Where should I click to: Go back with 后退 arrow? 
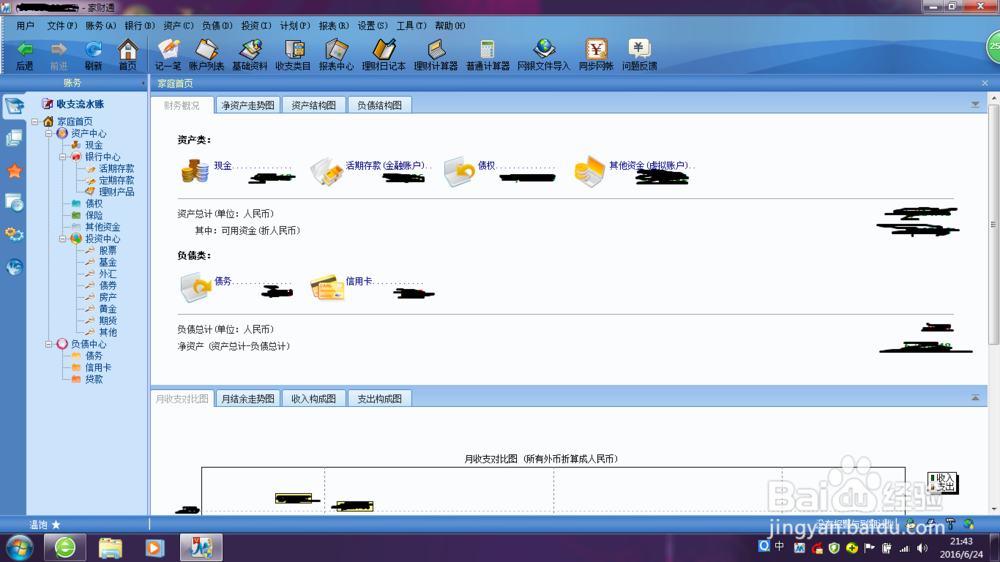24,55
